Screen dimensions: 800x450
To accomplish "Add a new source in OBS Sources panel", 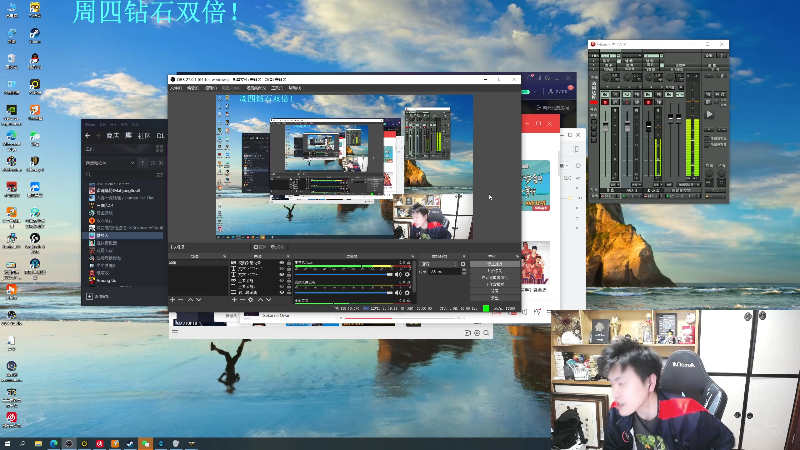I will point(234,299).
